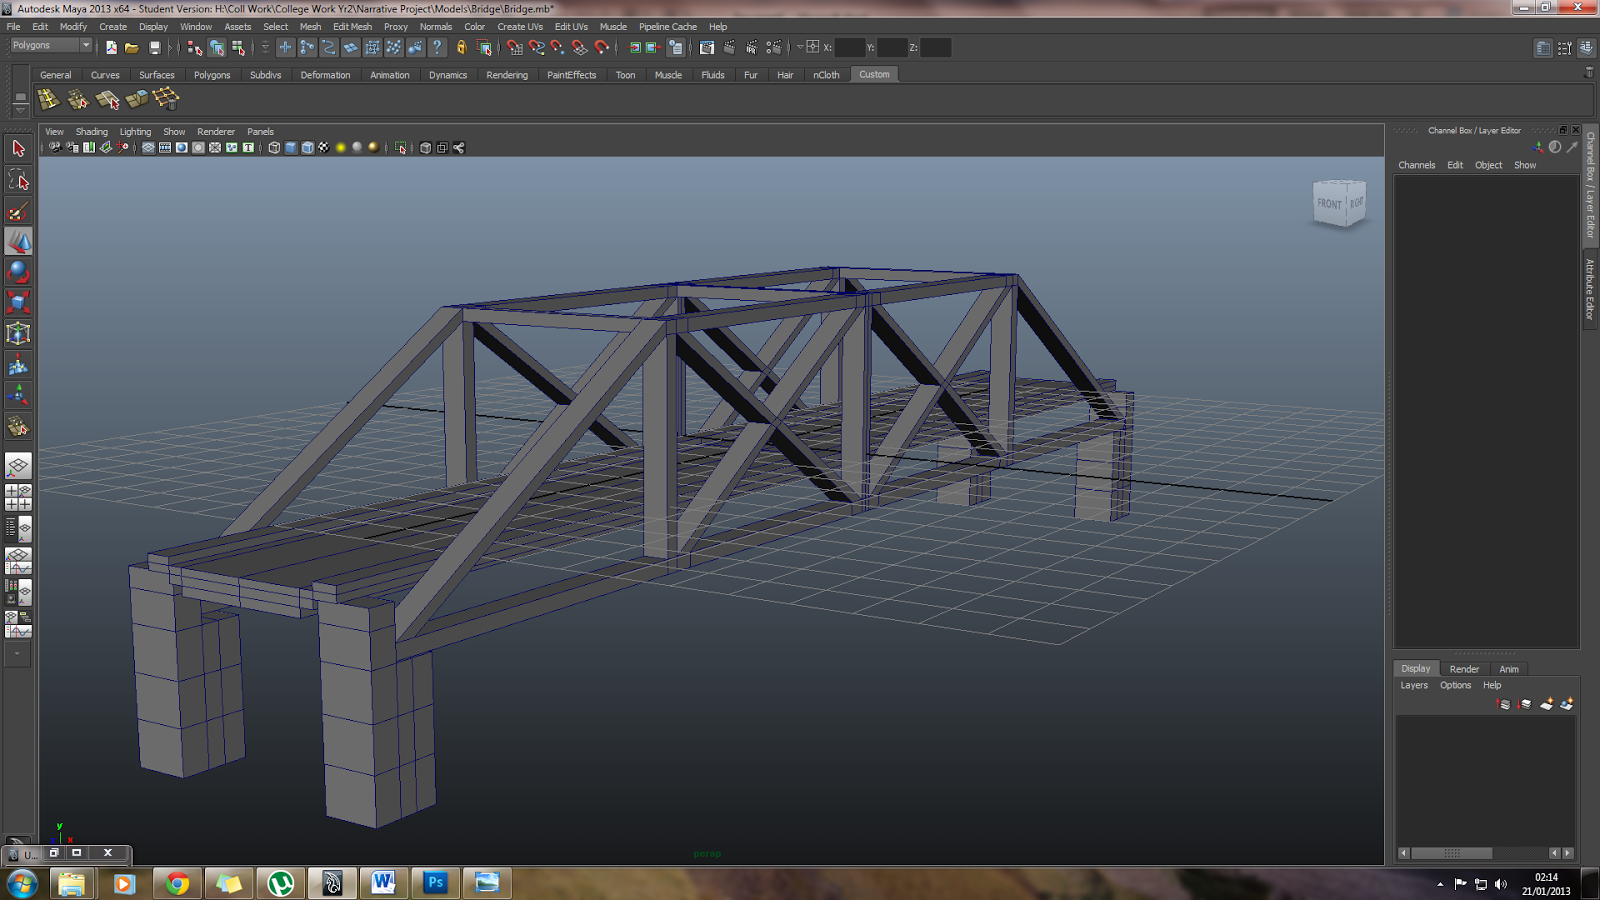Create a new empty layer in the Layer Editor
Screen dimensions: 1600x900
pyautogui.click(x=1546, y=704)
